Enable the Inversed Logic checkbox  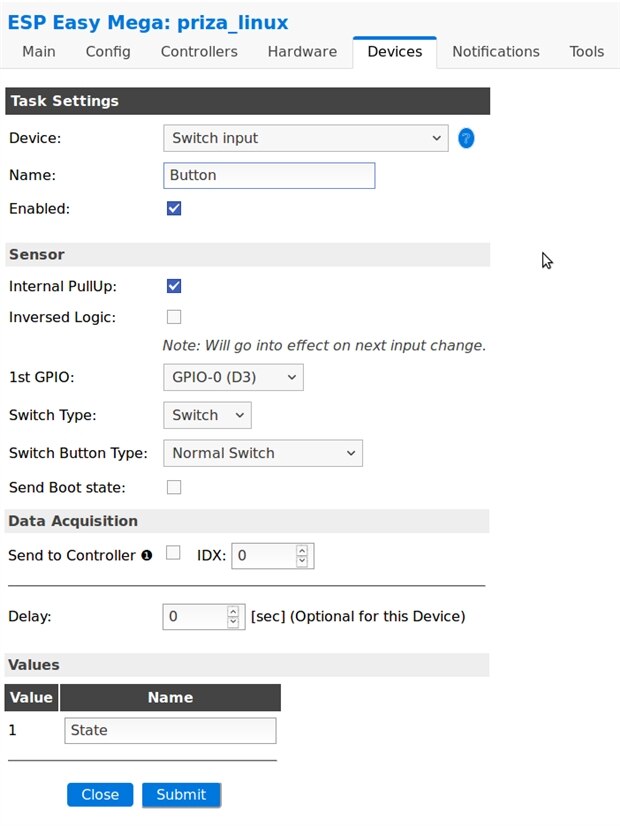(x=174, y=317)
